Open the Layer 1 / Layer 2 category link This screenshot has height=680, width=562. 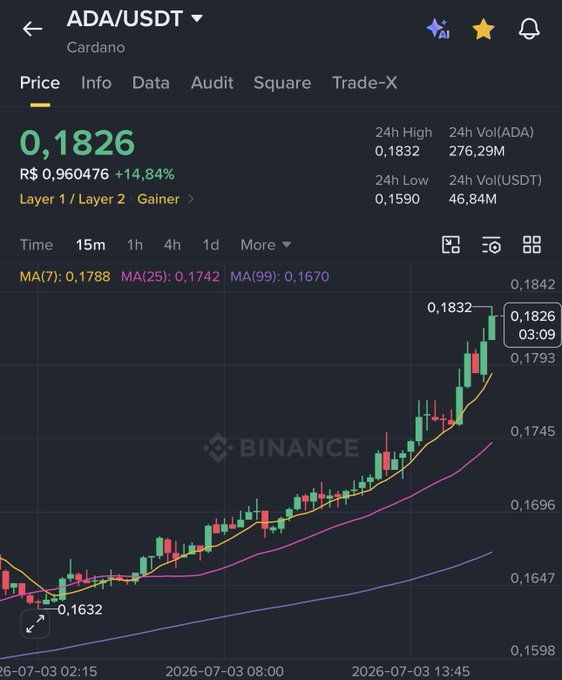(72, 199)
